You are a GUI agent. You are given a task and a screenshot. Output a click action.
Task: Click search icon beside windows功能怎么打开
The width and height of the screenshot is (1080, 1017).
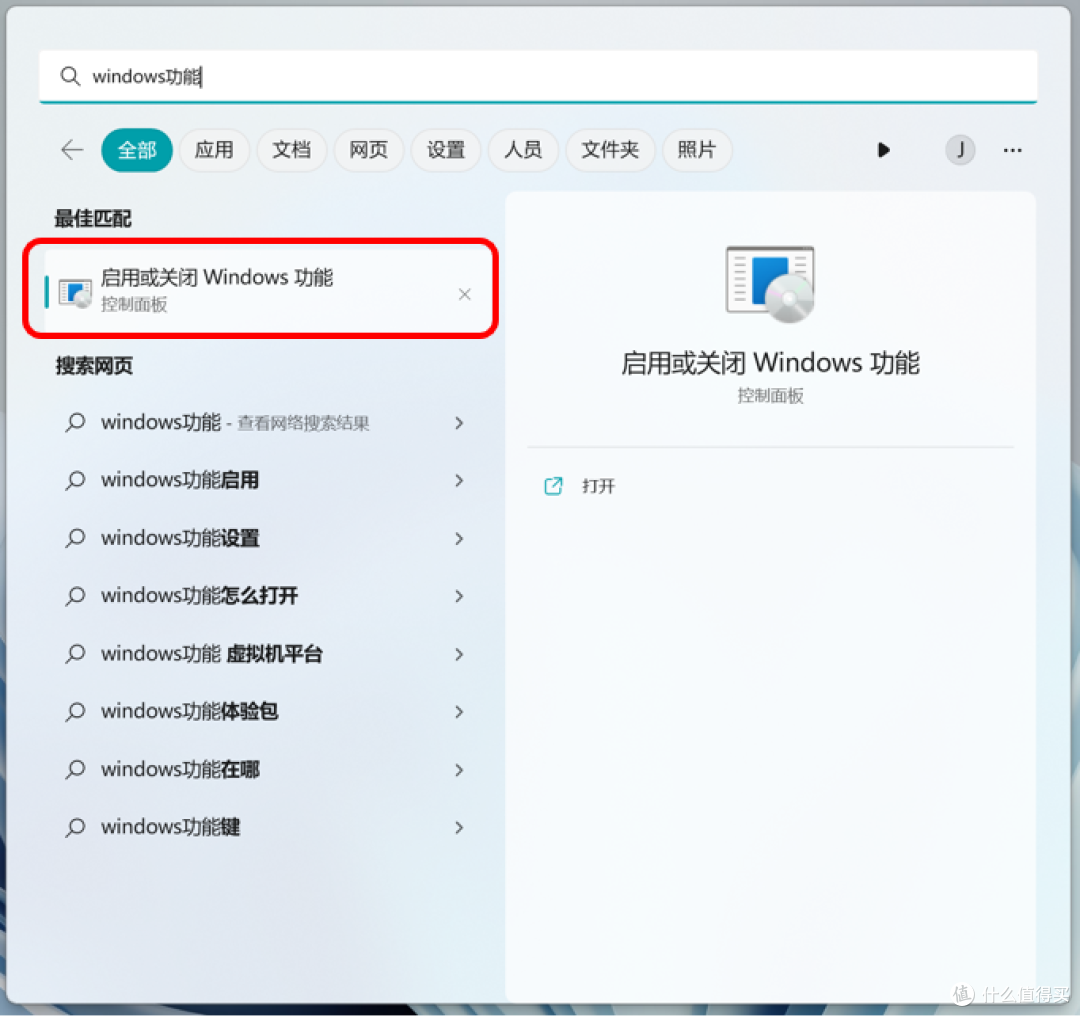[75, 596]
